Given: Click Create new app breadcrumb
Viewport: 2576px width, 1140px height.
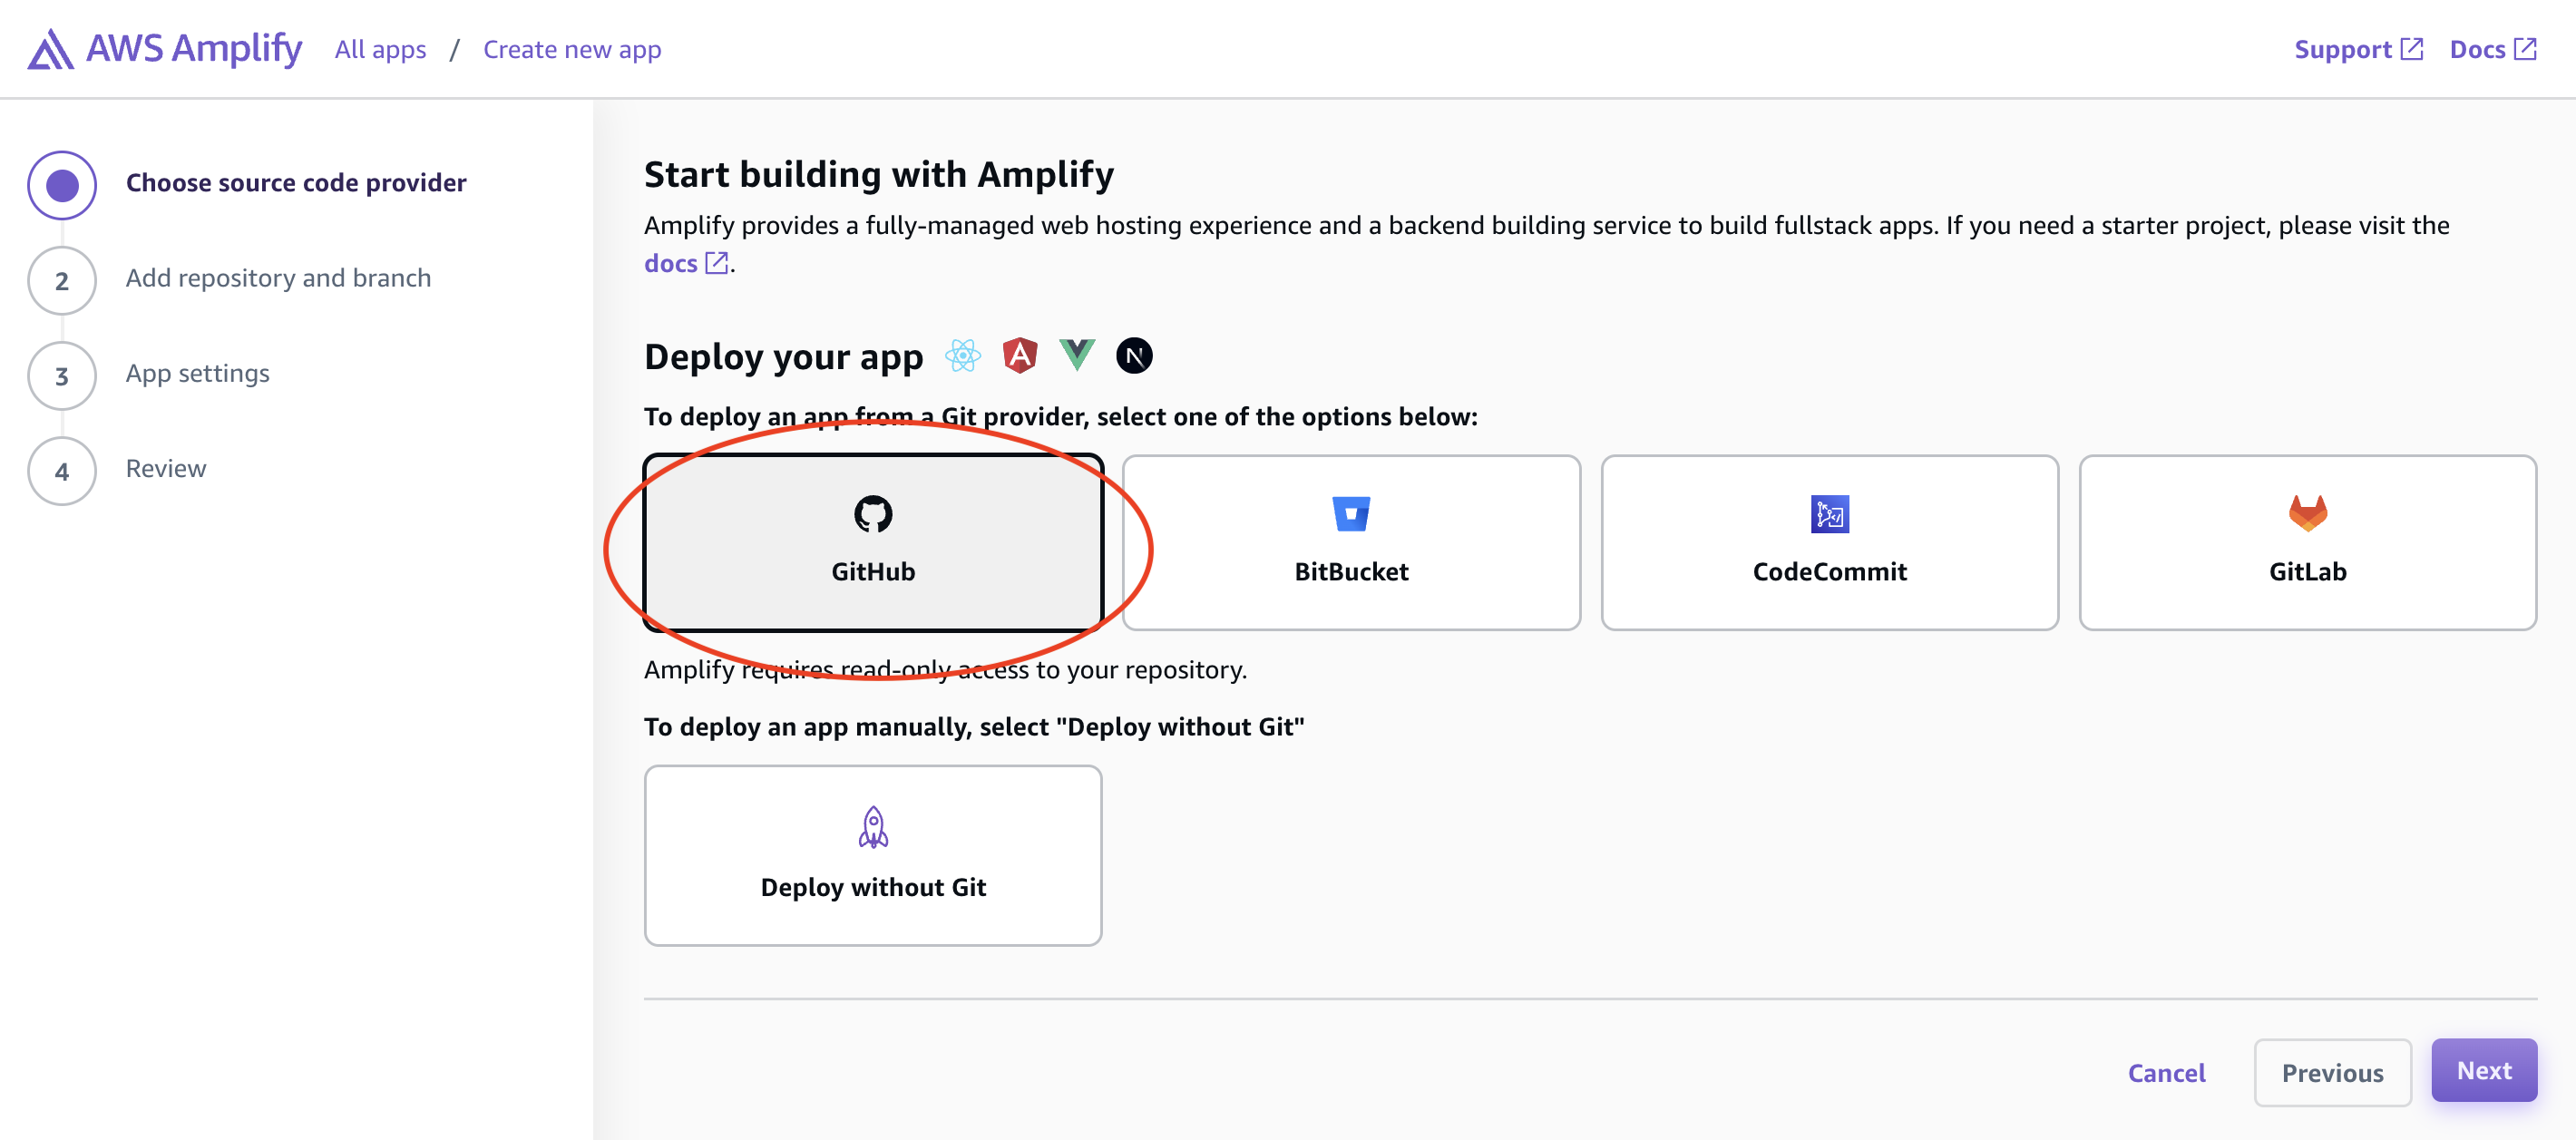Looking at the screenshot, I should click(x=572, y=50).
